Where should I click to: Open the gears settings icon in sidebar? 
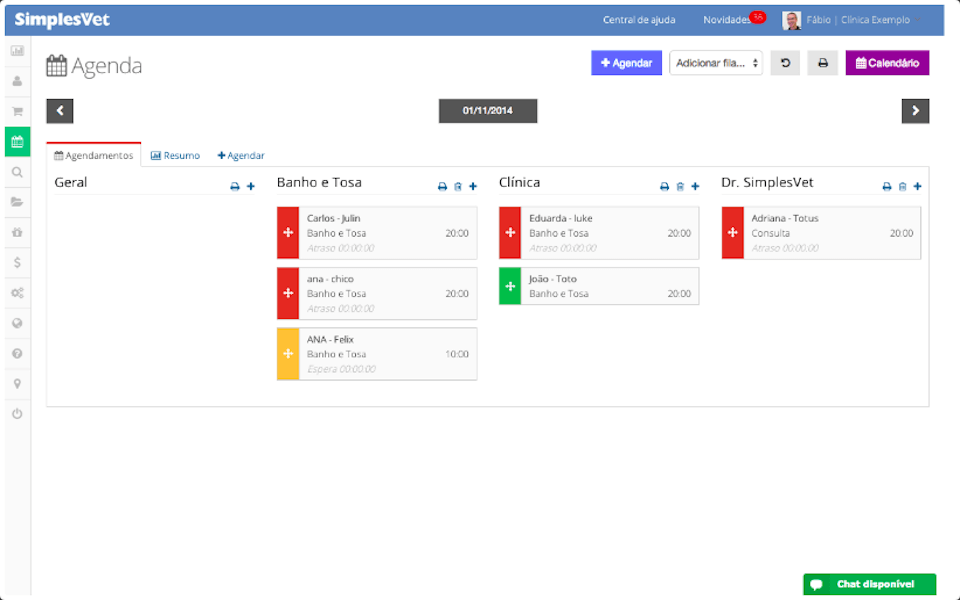pos(16,292)
